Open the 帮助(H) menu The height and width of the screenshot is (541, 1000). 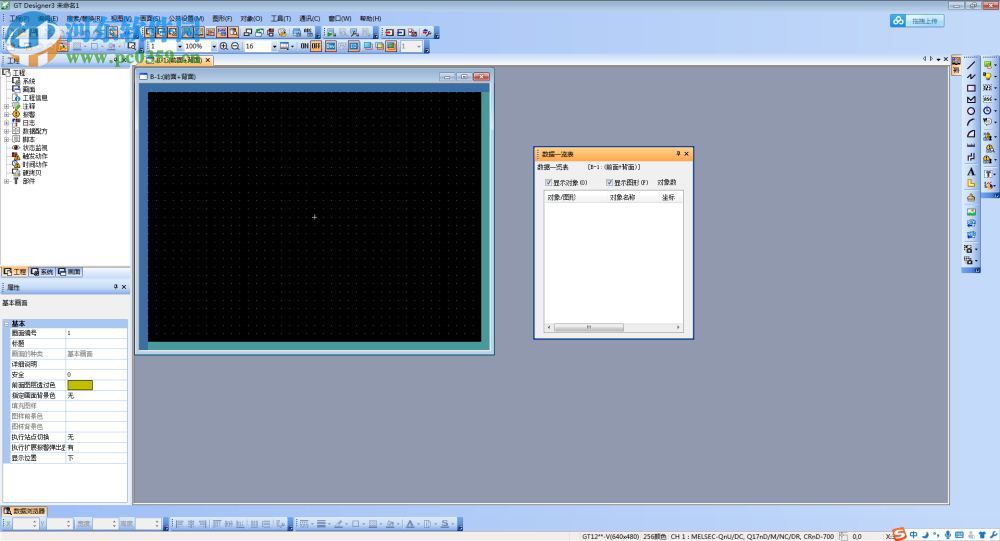tap(371, 19)
